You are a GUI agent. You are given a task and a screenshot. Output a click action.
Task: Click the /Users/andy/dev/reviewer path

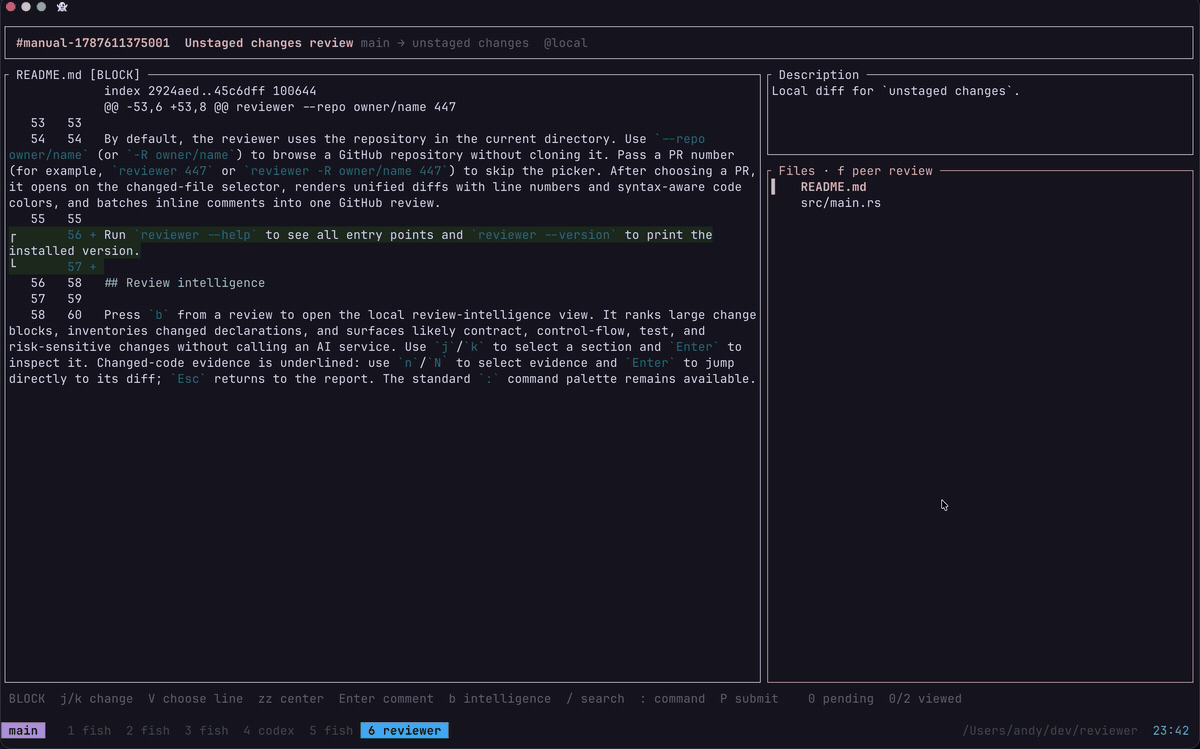[x=1050, y=731]
